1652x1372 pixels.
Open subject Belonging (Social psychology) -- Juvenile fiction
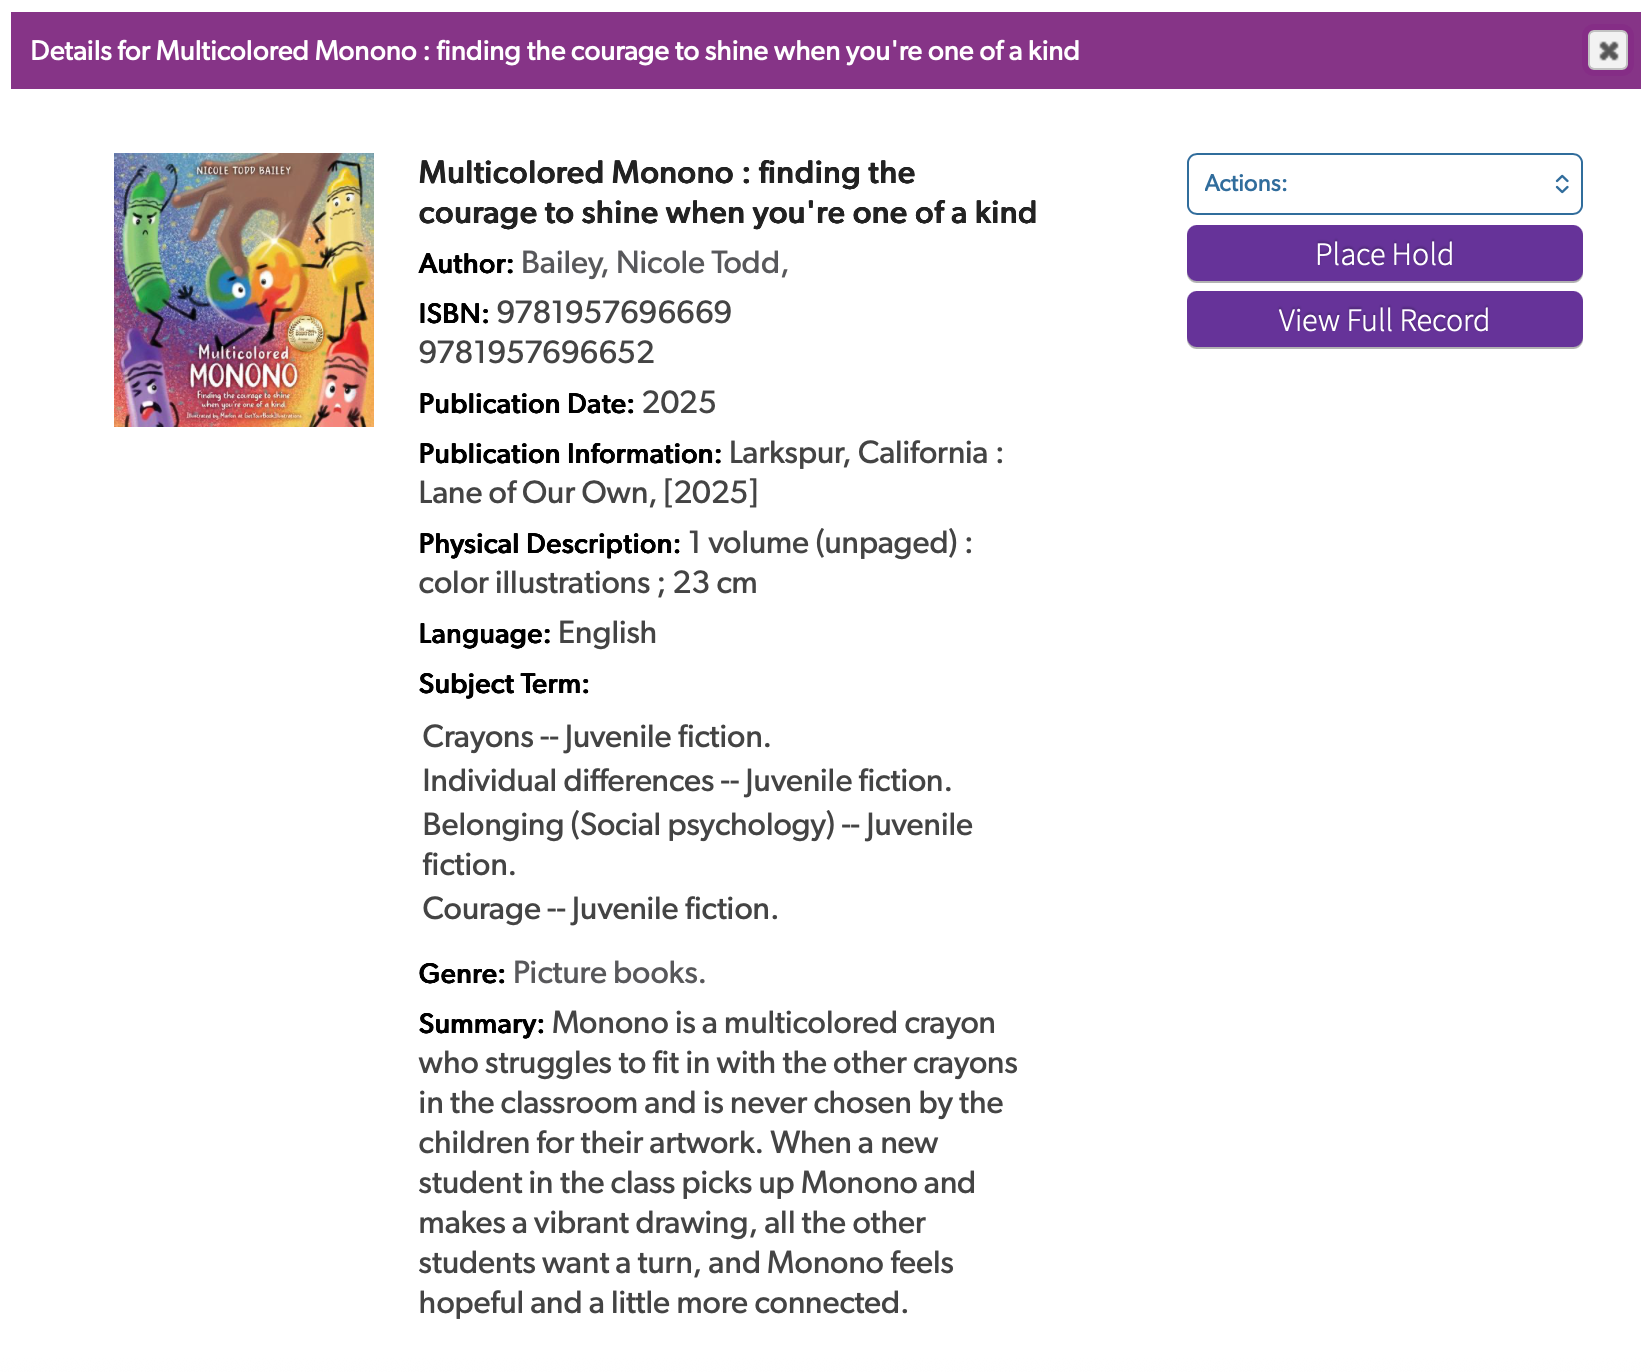pyautogui.click(x=697, y=844)
